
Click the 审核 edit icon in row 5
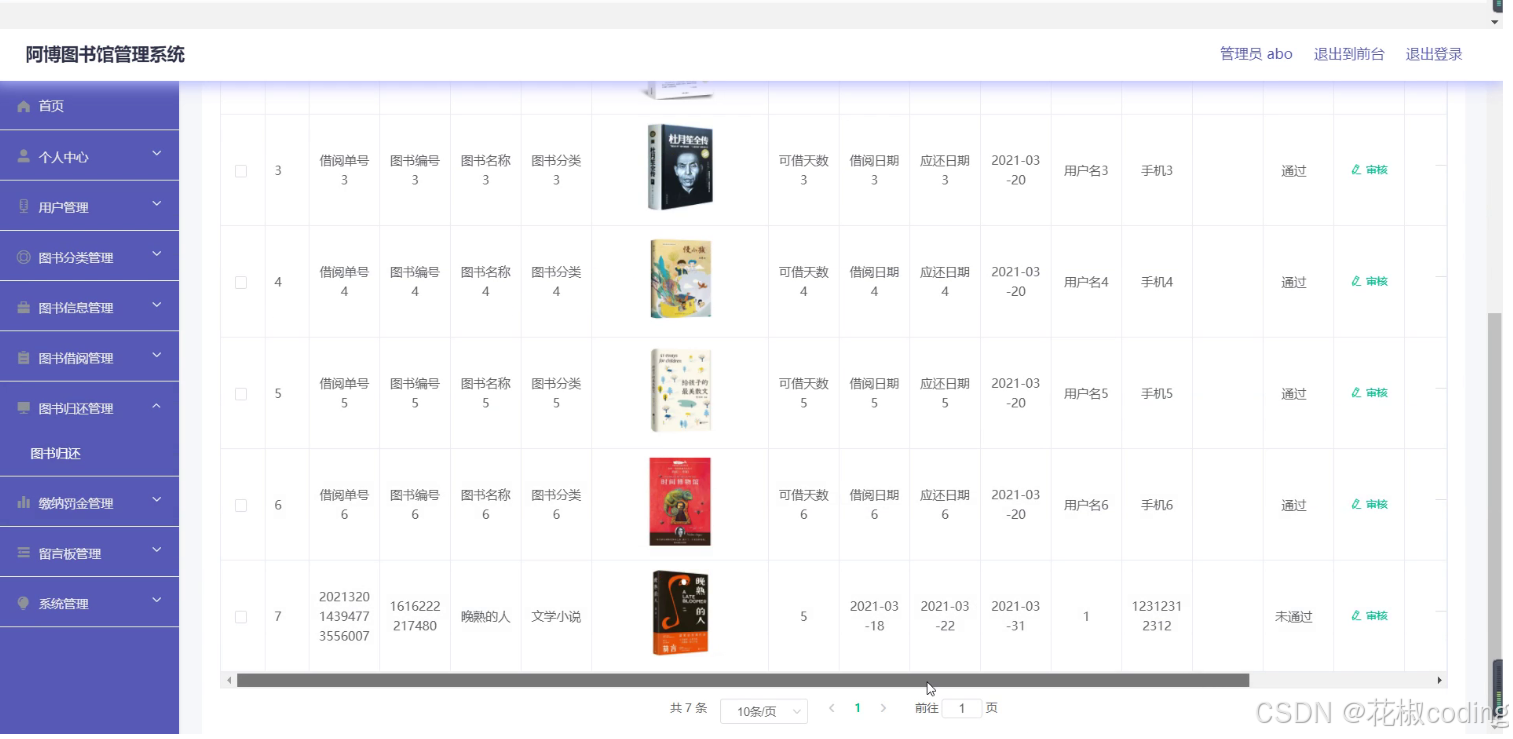click(x=1356, y=393)
